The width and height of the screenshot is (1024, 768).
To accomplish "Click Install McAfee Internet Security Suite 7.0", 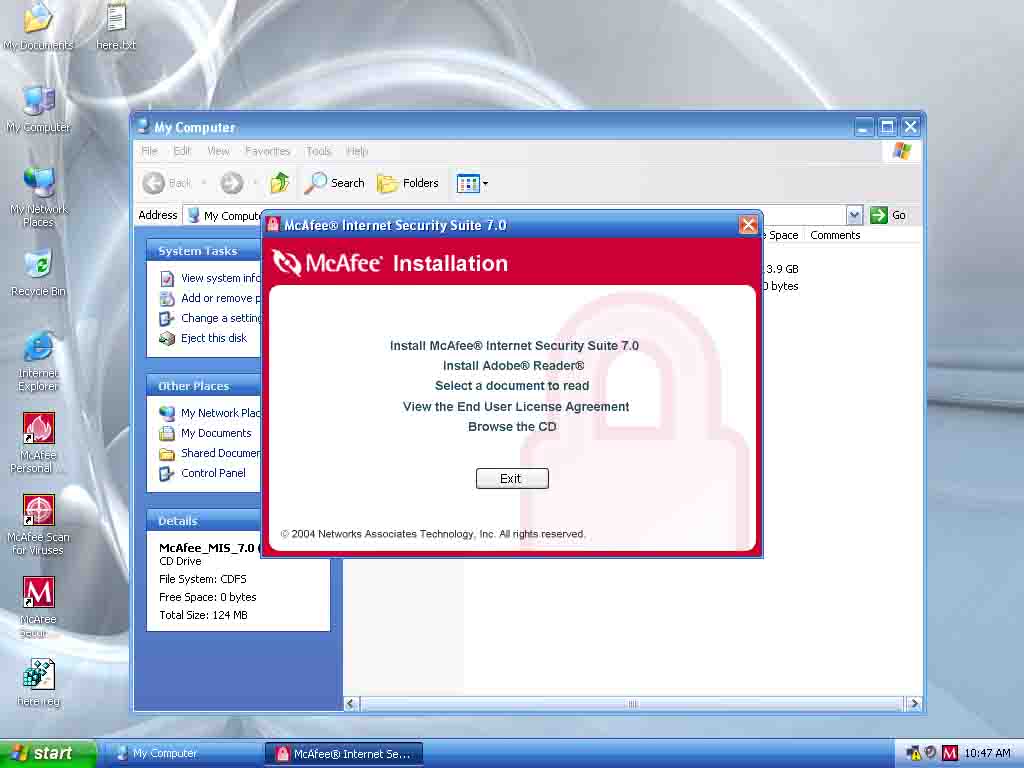I will tap(514, 345).
